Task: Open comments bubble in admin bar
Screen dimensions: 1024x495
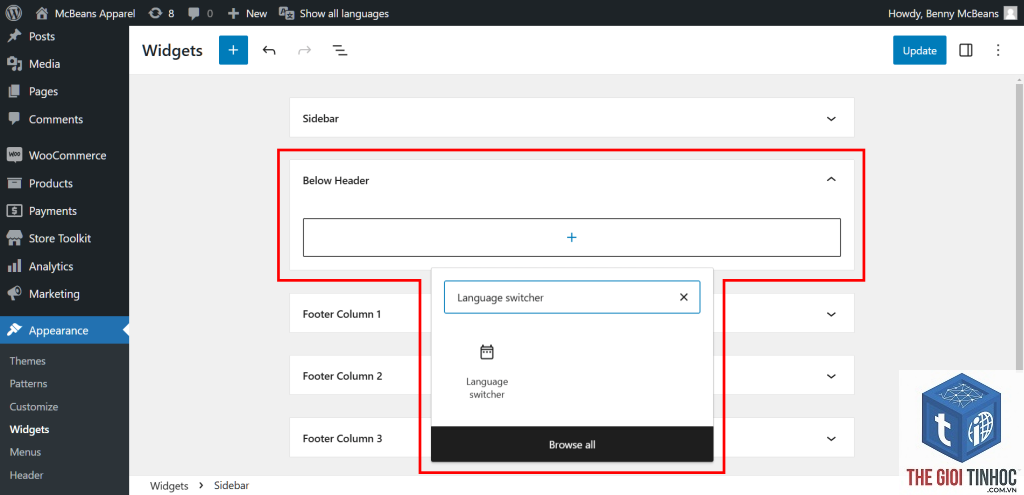Action: pyautogui.click(x=200, y=13)
